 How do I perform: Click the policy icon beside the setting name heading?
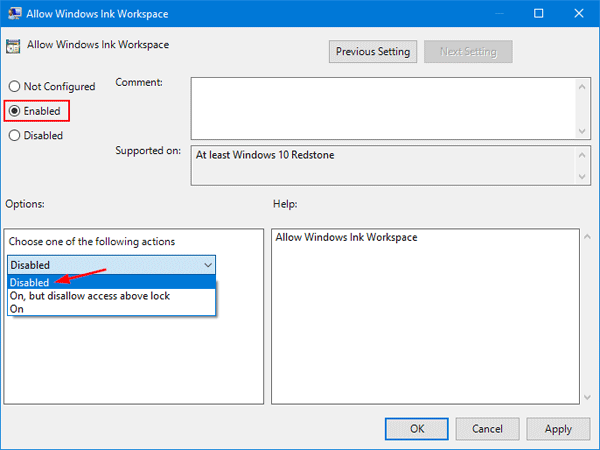pos(14,46)
